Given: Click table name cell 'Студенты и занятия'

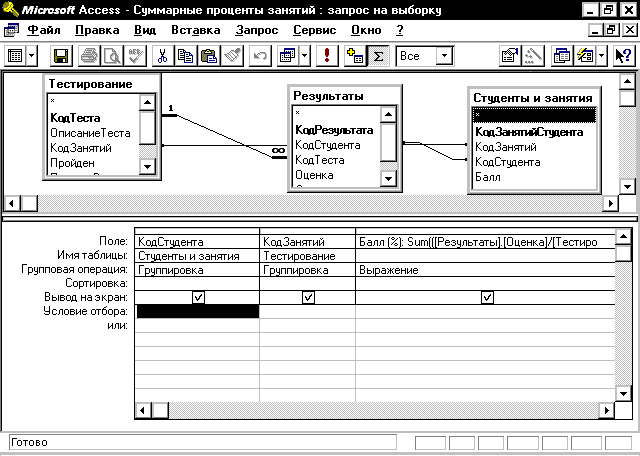Looking at the screenshot, I should [x=197, y=256].
